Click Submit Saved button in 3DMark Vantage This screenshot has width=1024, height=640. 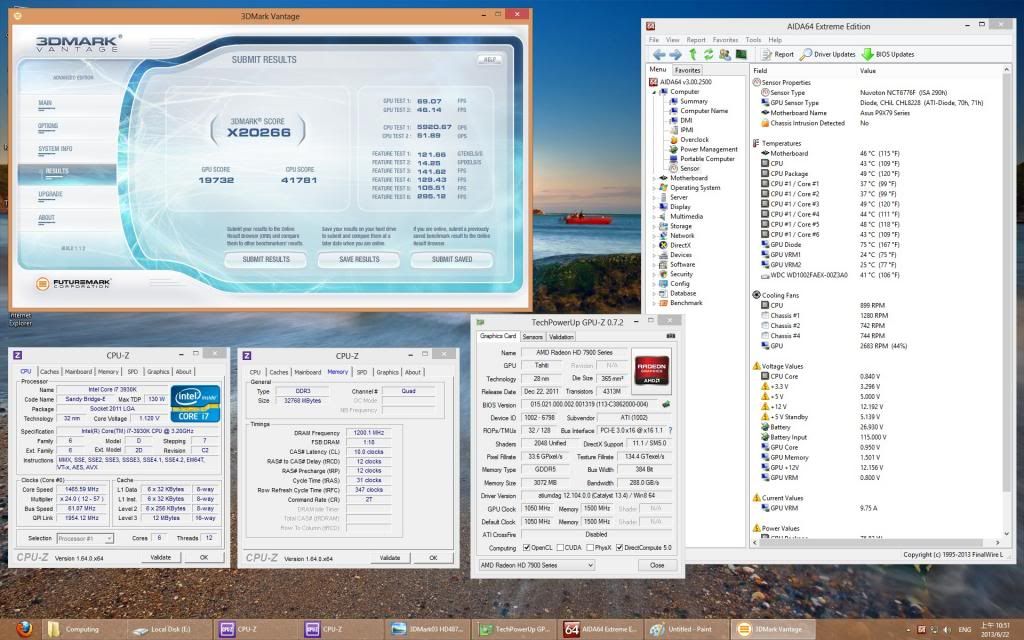[x=452, y=259]
